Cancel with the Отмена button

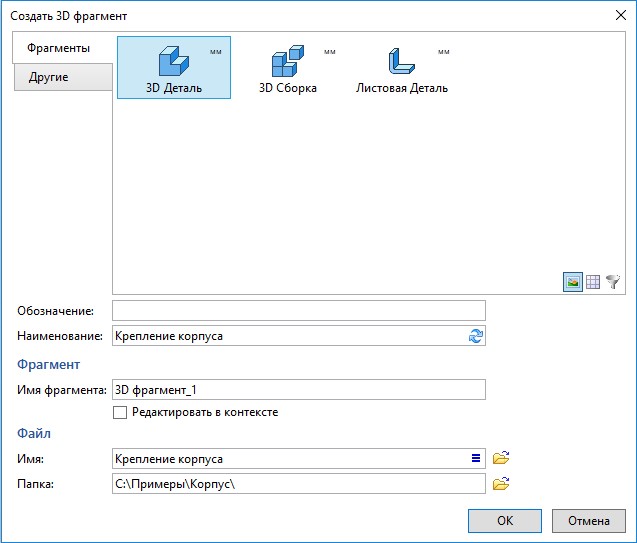[588, 521]
